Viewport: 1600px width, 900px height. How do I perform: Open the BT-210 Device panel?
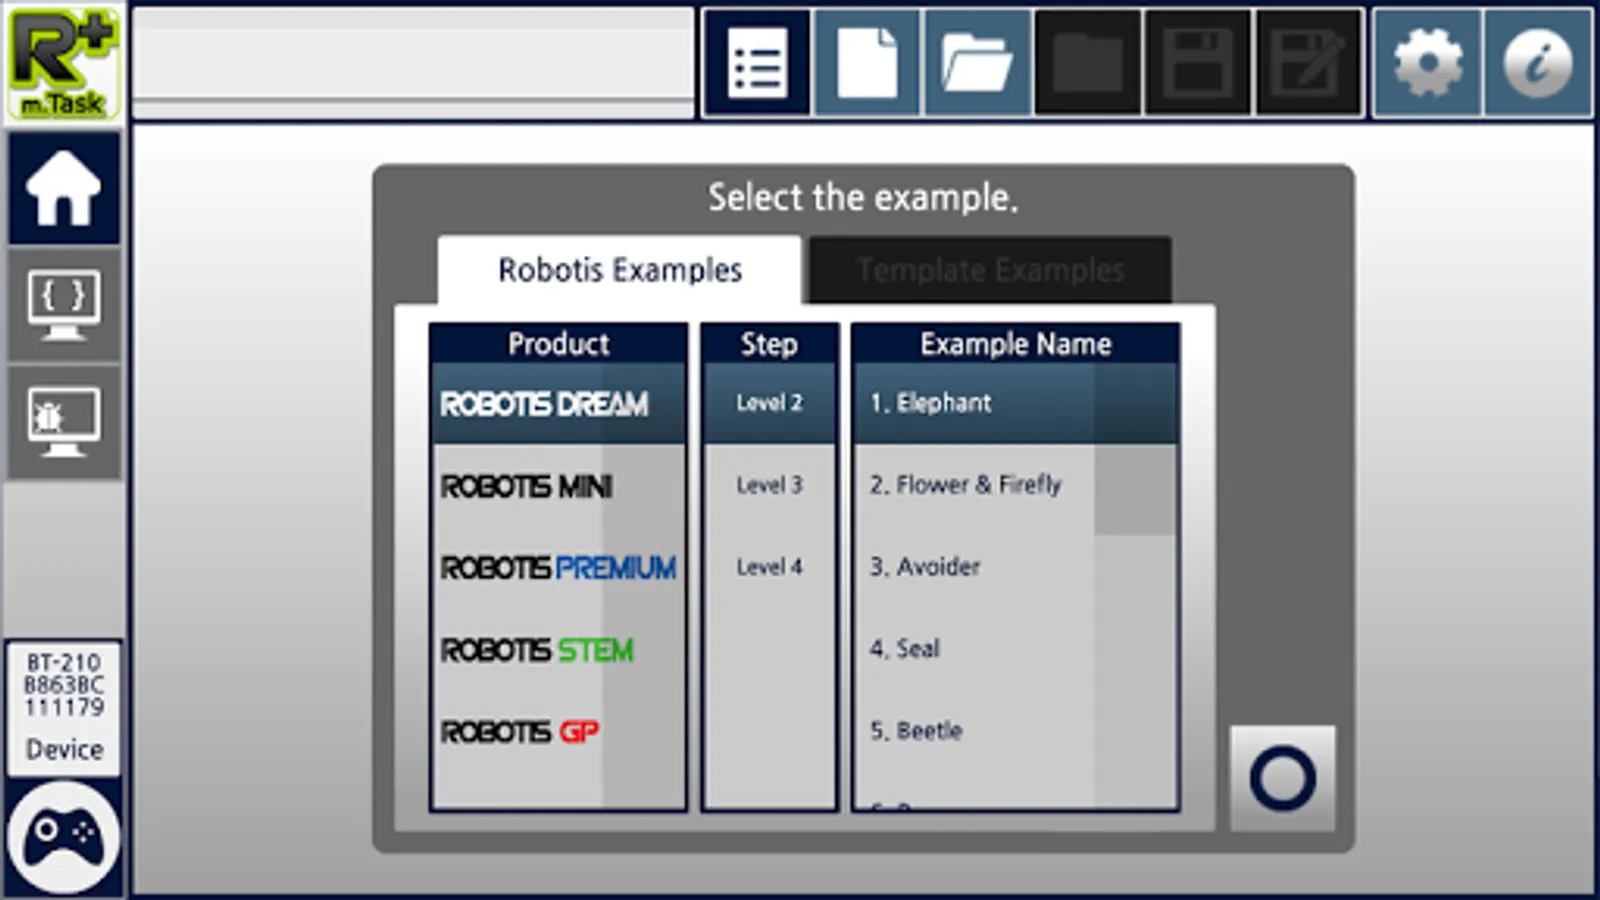pos(64,708)
